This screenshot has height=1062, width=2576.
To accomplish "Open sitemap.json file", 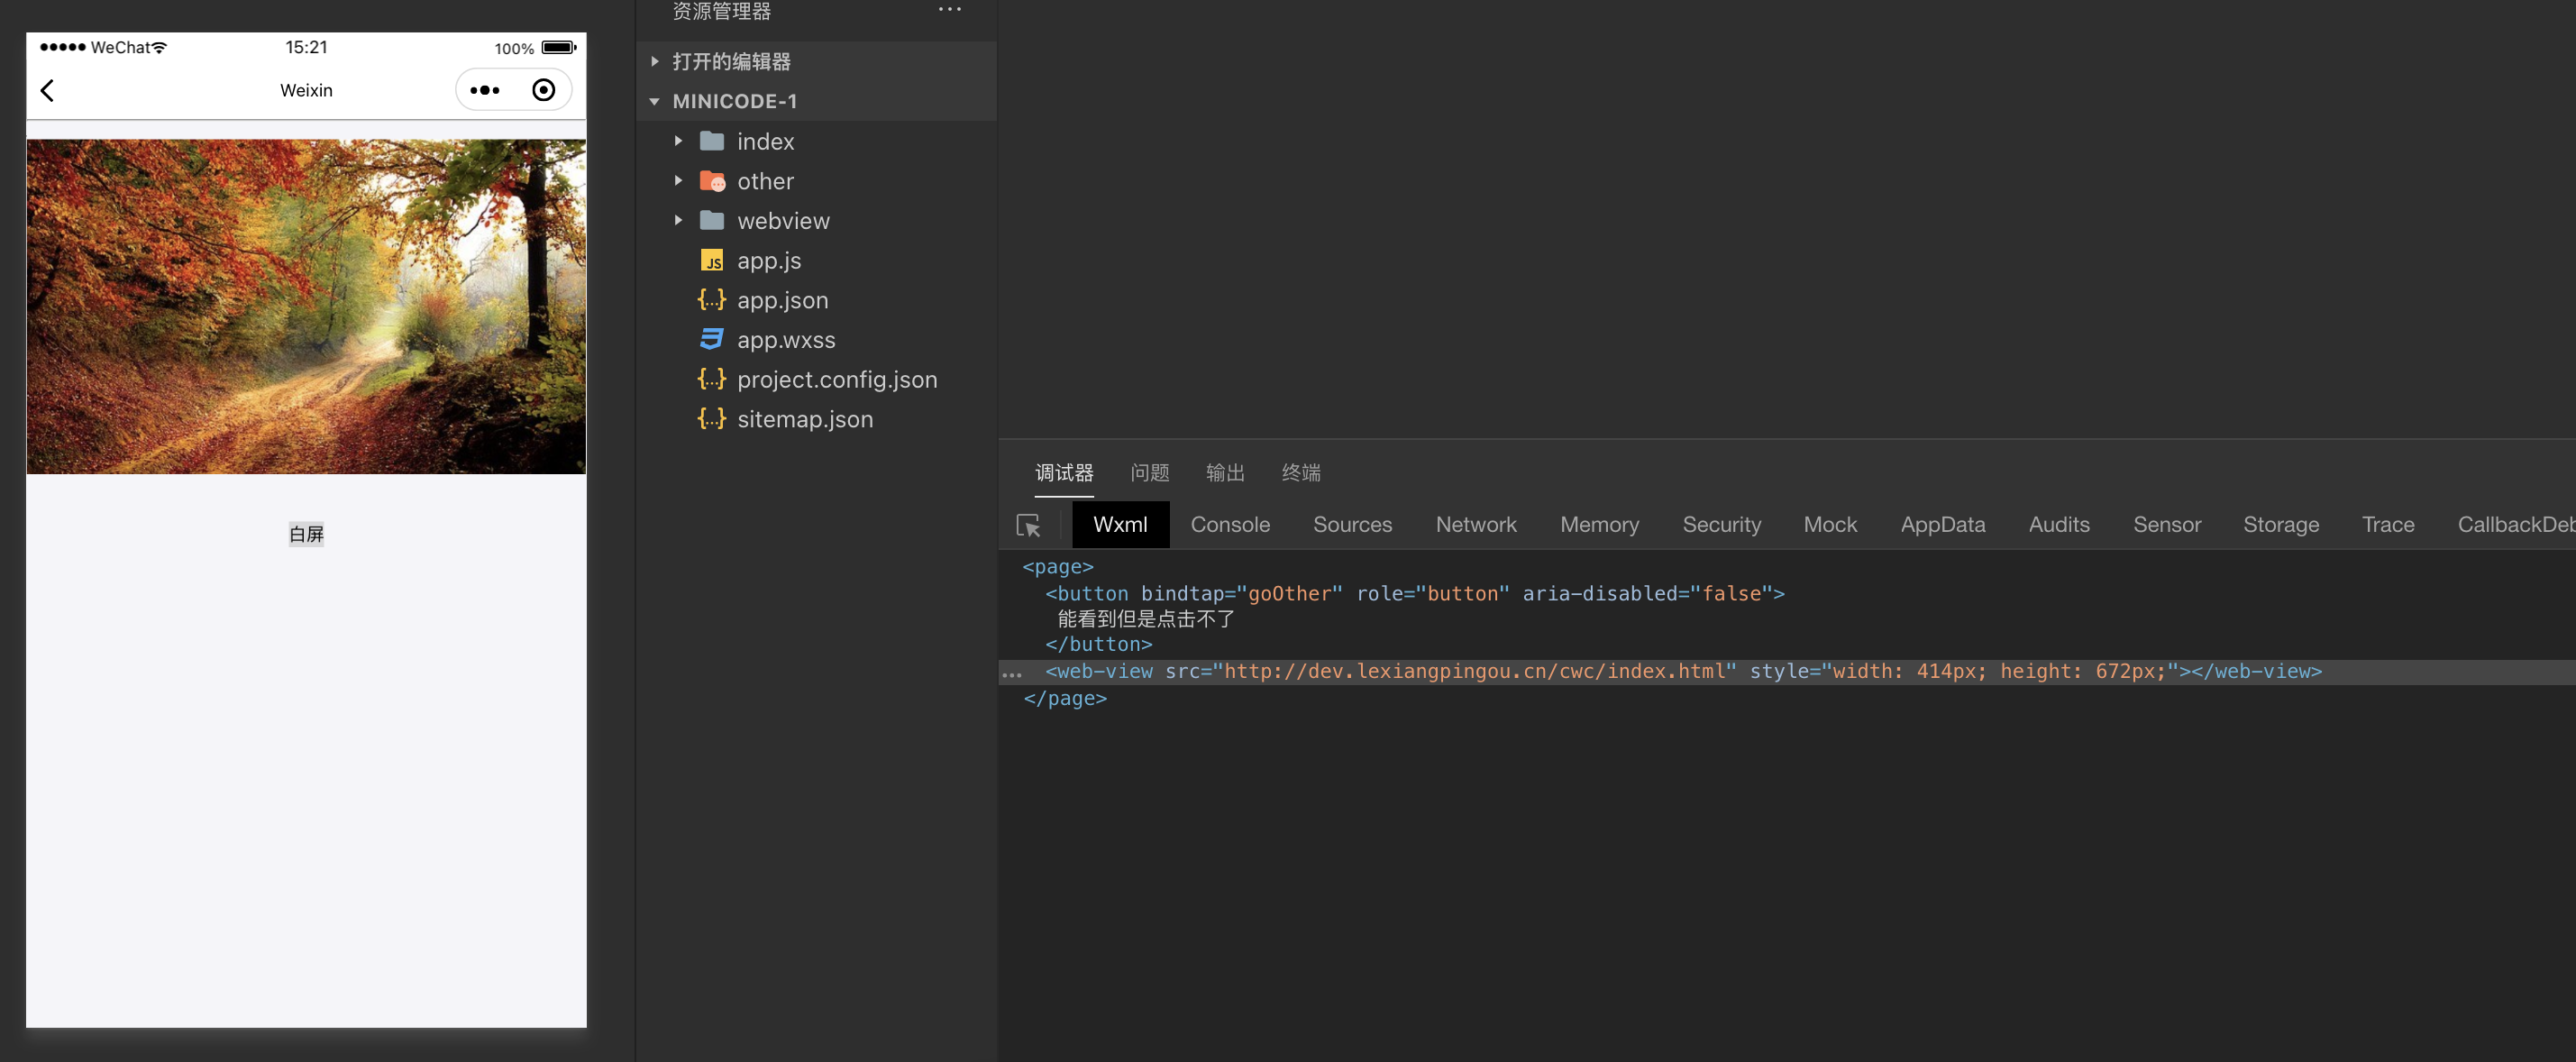I will [804, 419].
